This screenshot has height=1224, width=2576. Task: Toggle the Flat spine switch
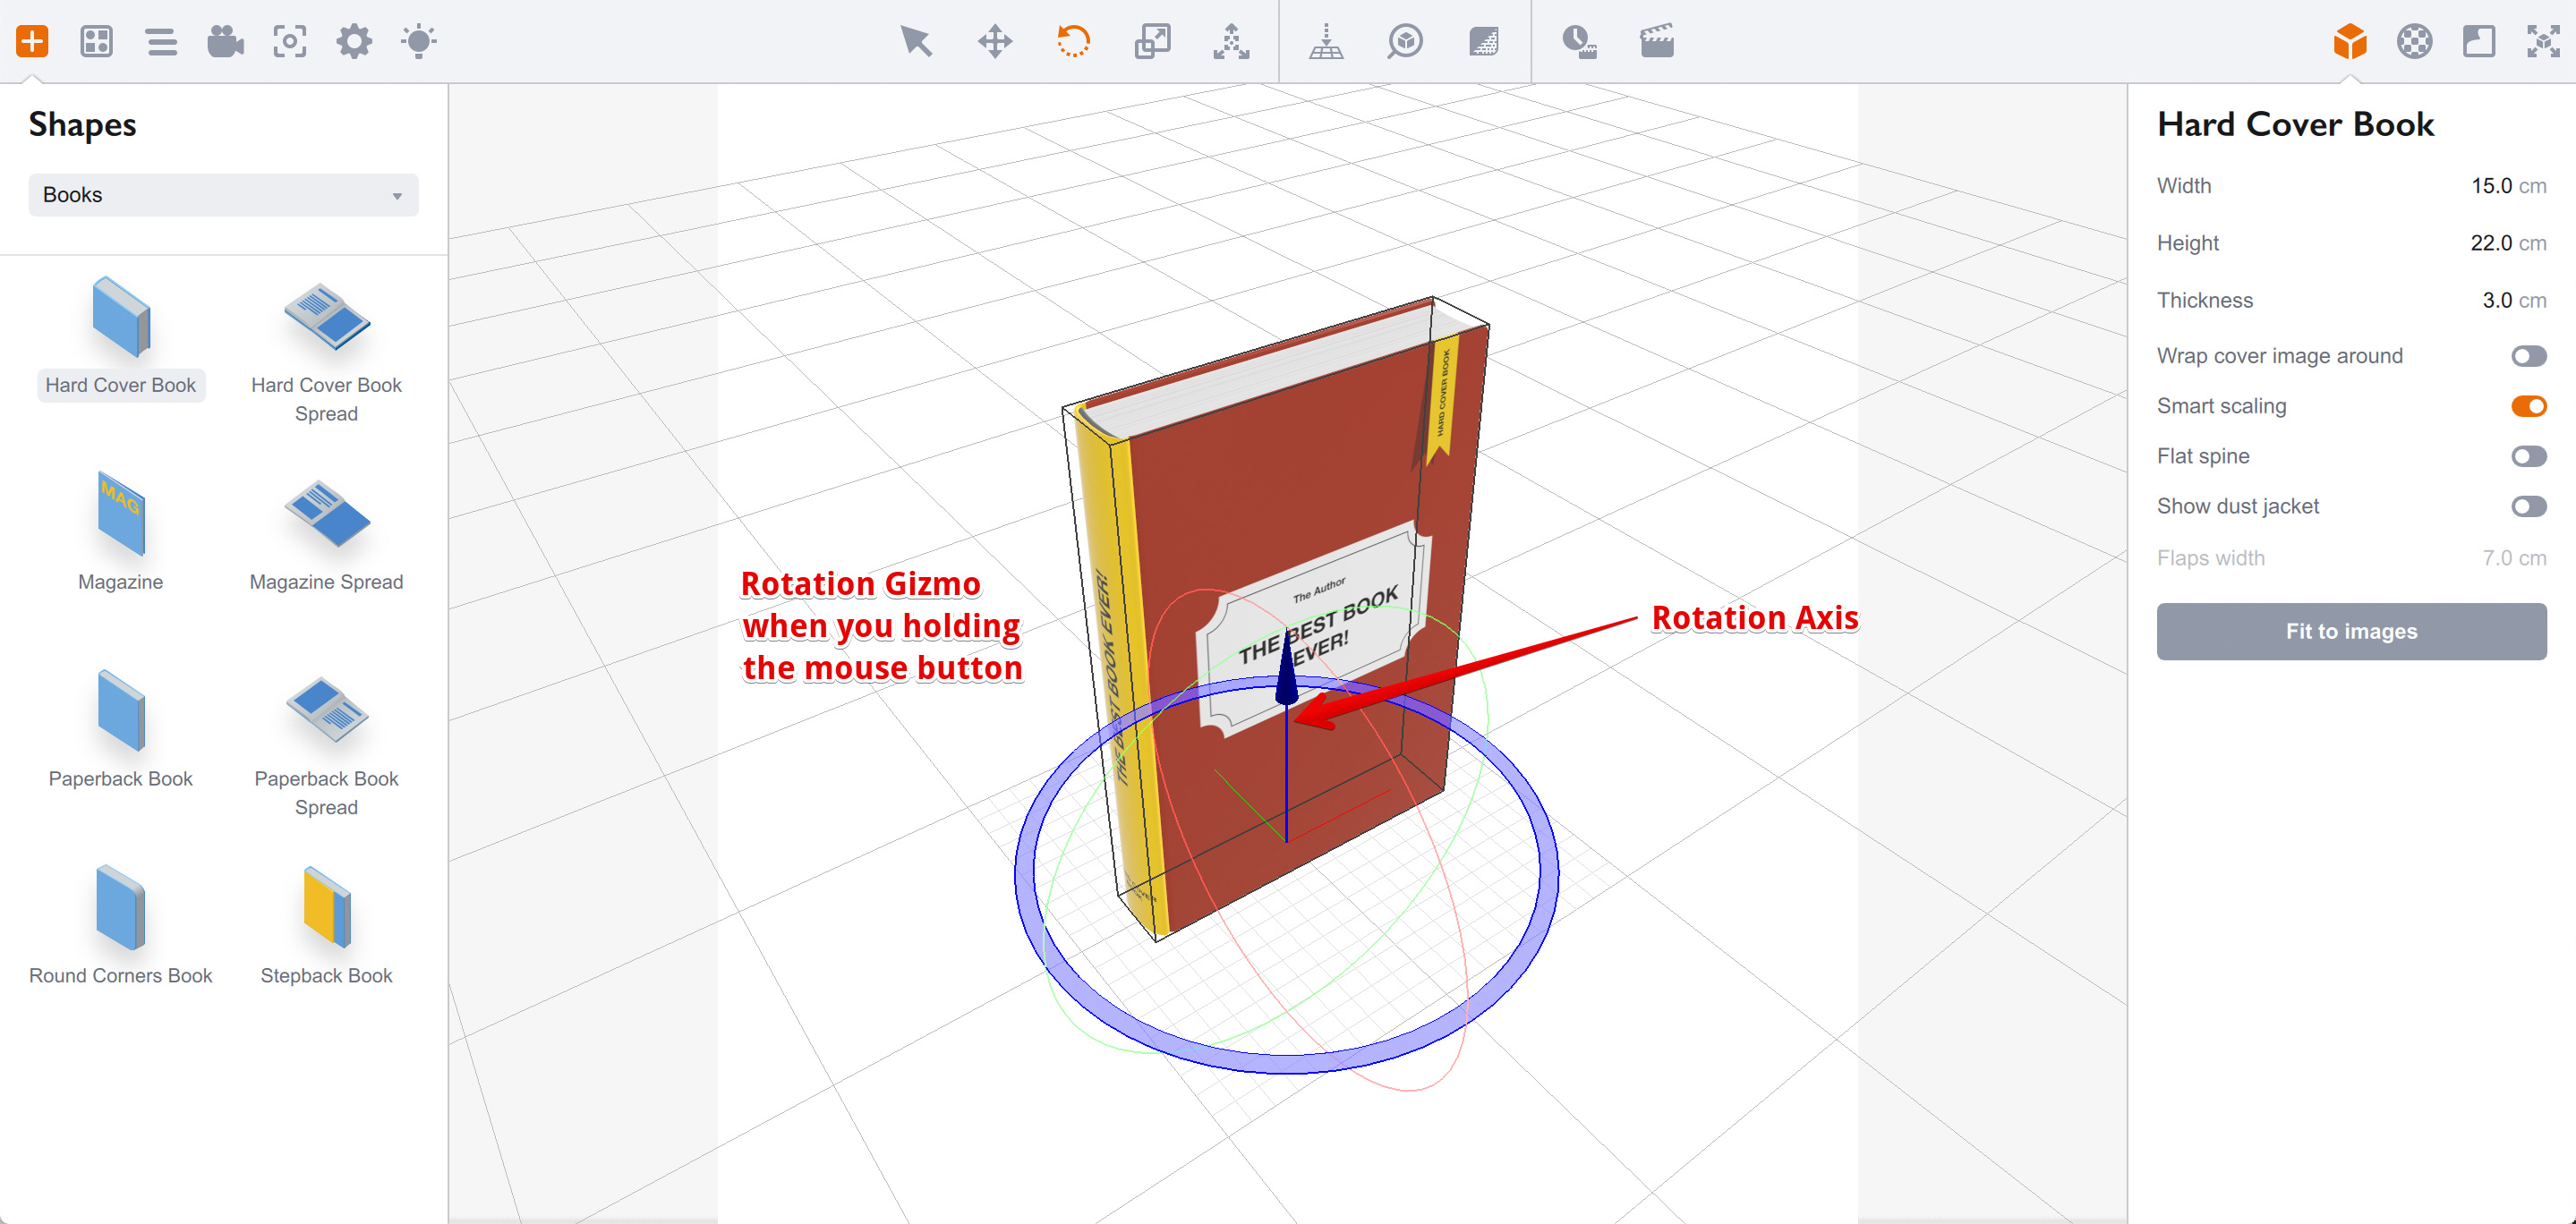pyautogui.click(x=2529, y=456)
